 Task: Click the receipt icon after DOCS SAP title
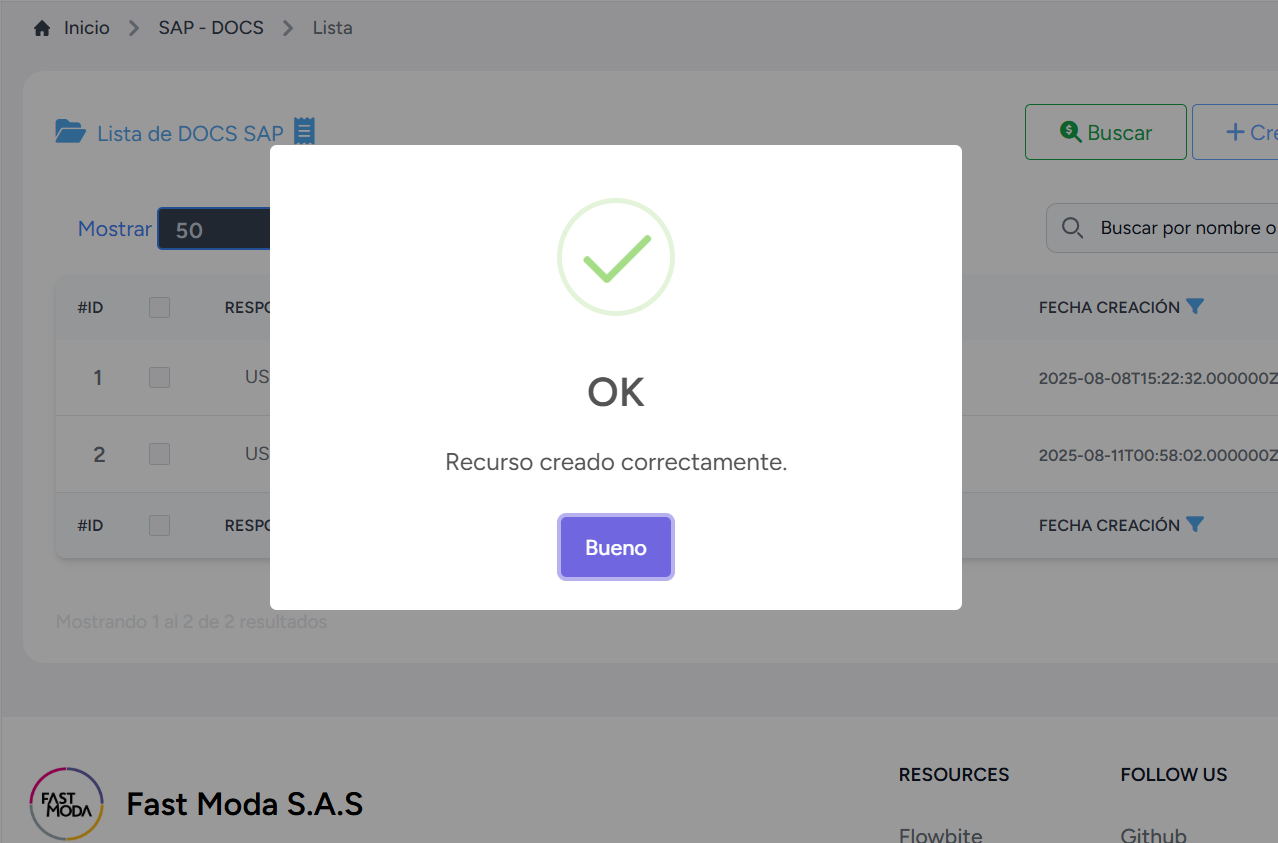pos(304,132)
